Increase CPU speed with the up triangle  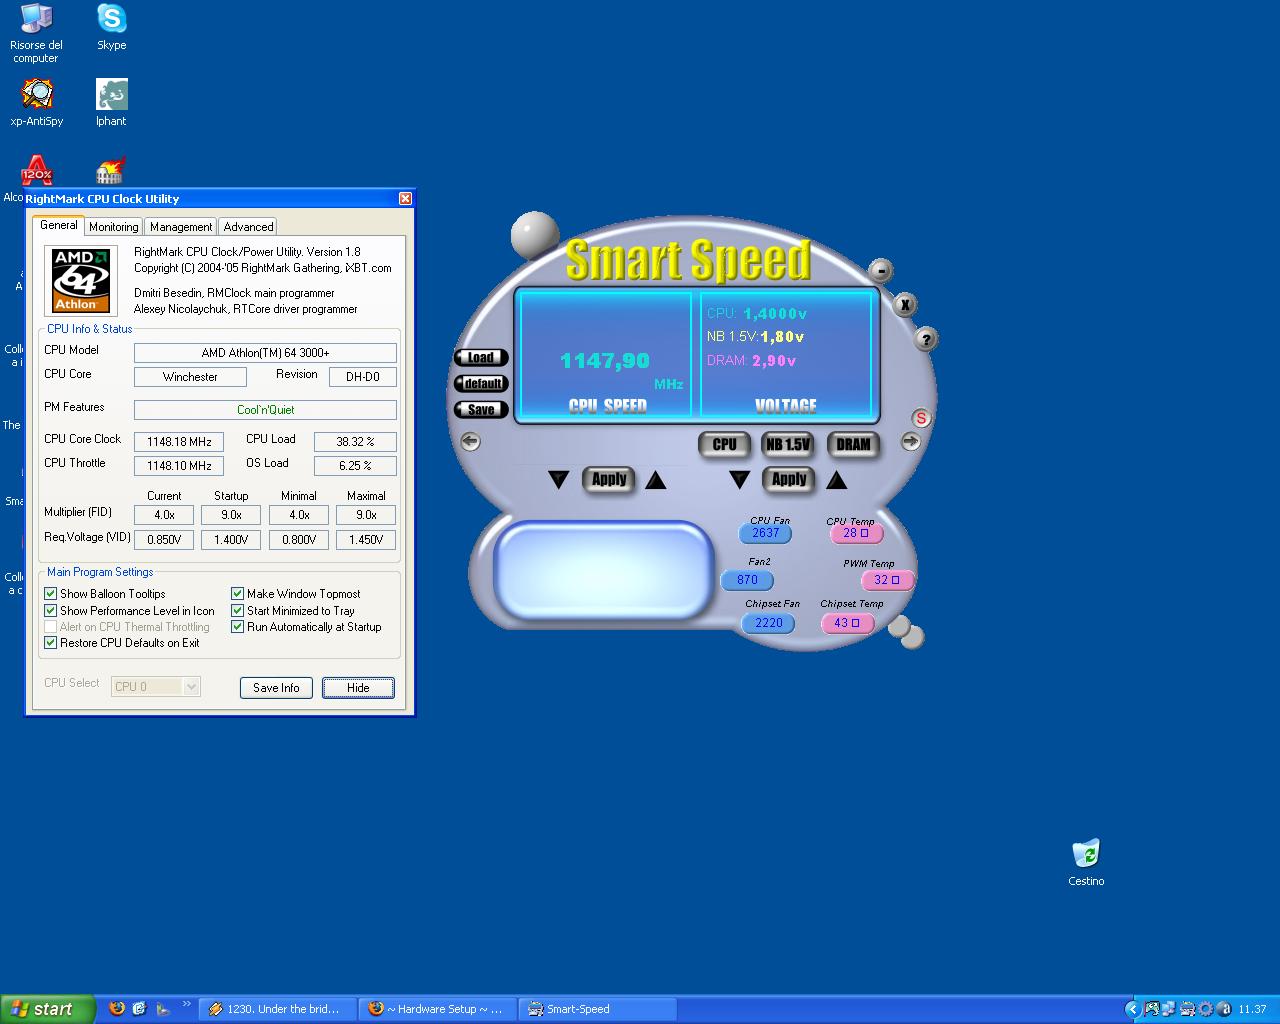tap(656, 481)
